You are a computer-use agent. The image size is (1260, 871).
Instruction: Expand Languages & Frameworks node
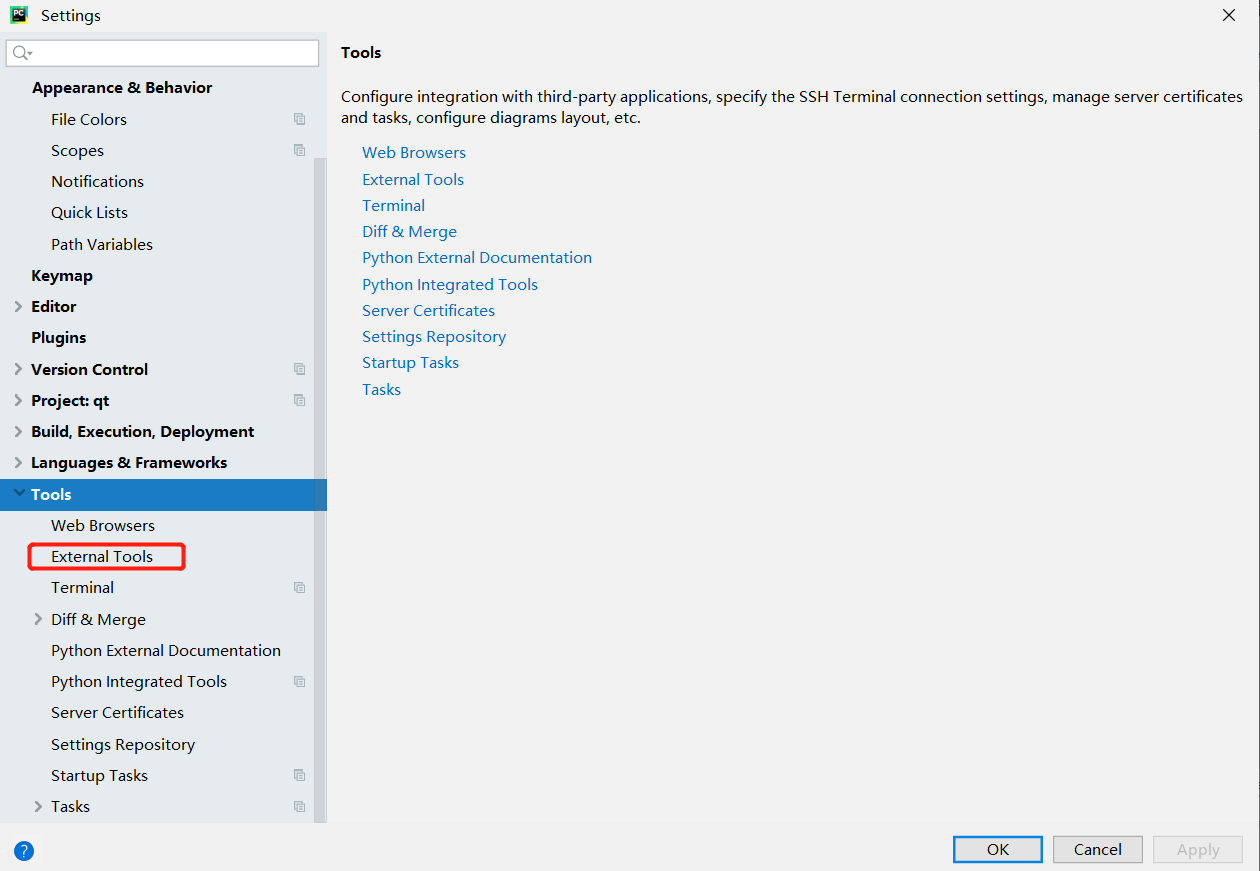(x=18, y=463)
